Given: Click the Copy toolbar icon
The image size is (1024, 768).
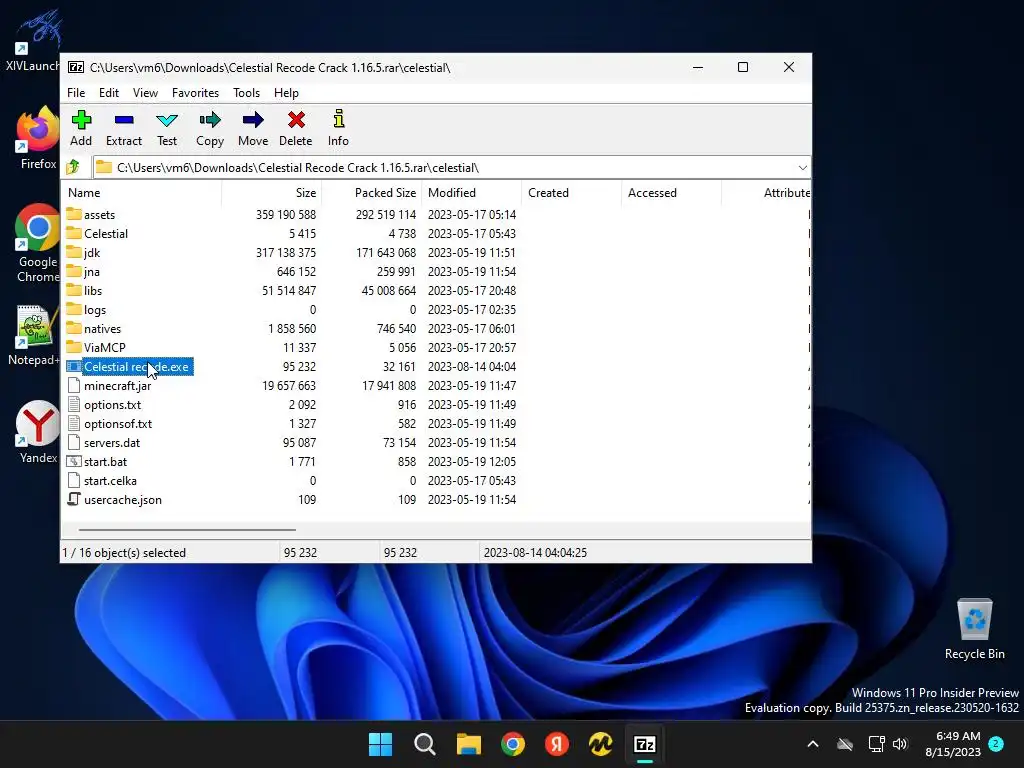Looking at the screenshot, I should click(x=210, y=120).
